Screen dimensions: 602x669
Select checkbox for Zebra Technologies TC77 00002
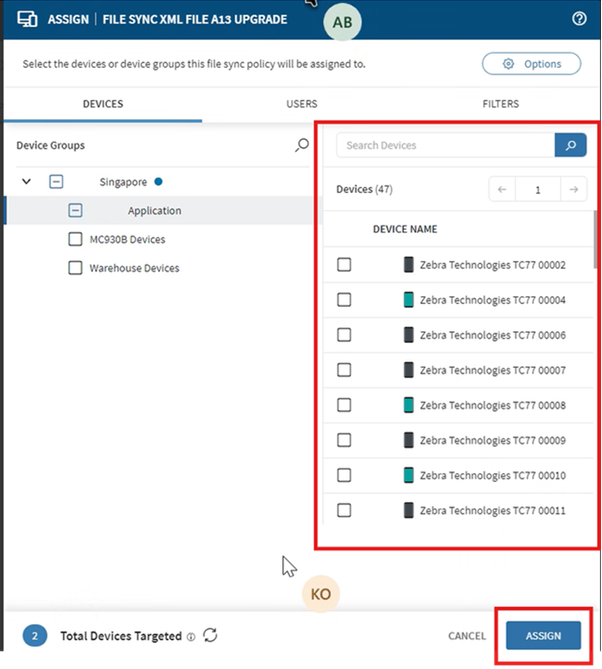(344, 265)
